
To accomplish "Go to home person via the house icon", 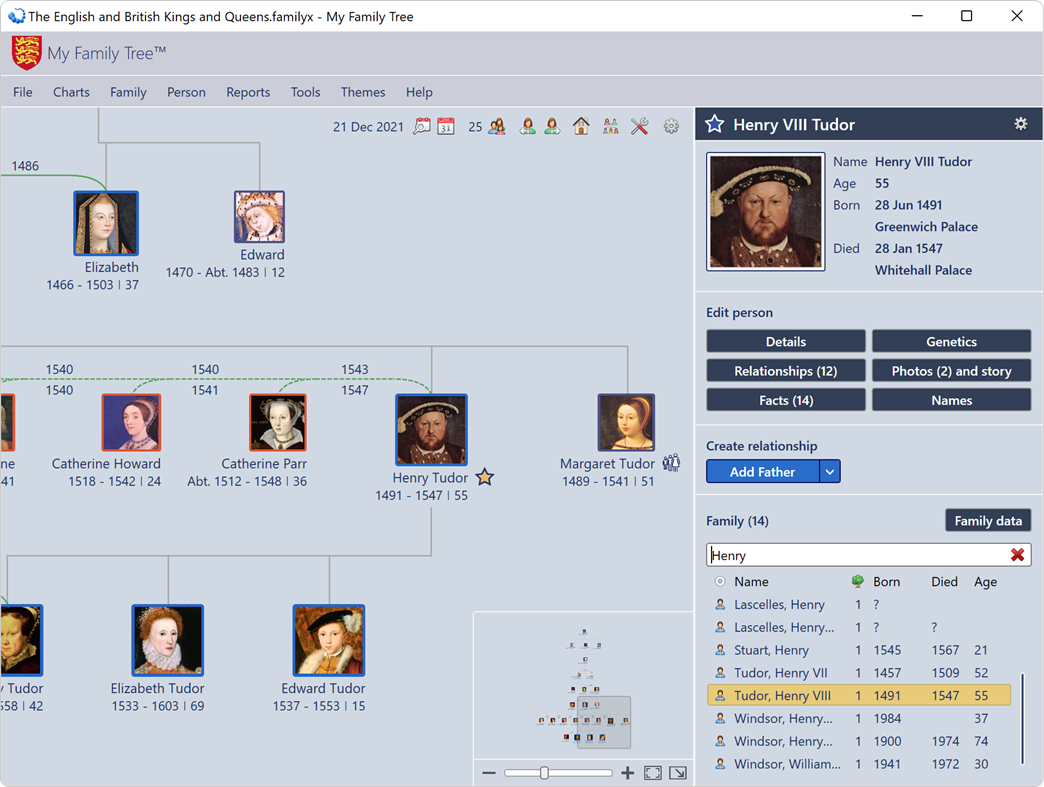I will click(x=581, y=126).
